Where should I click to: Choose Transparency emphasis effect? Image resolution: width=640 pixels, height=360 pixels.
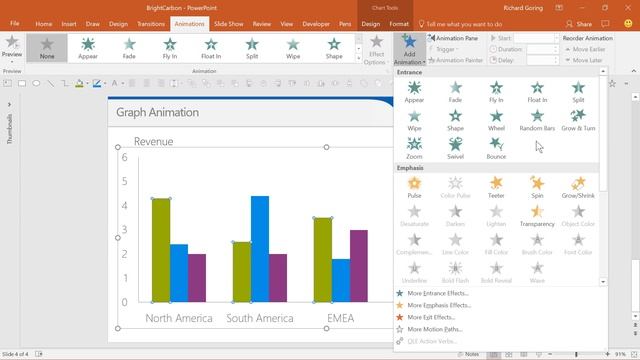[537, 216]
